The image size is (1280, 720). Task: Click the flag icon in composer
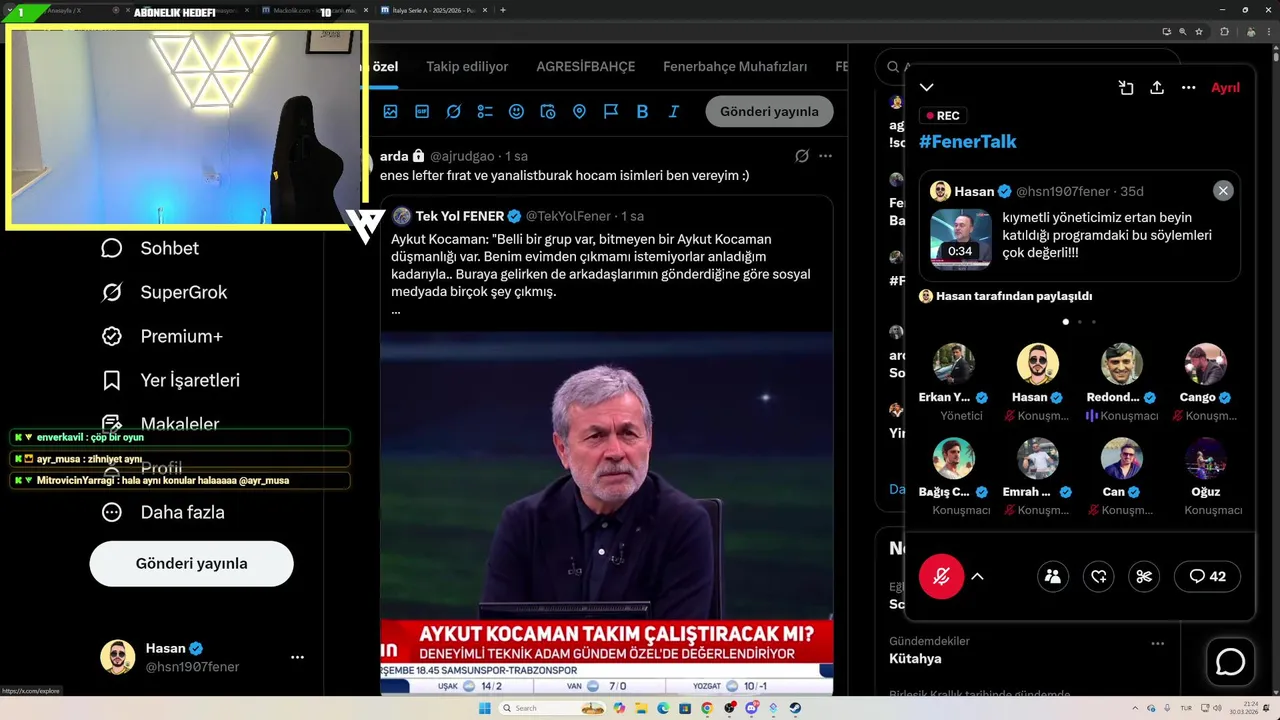[611, 112]
